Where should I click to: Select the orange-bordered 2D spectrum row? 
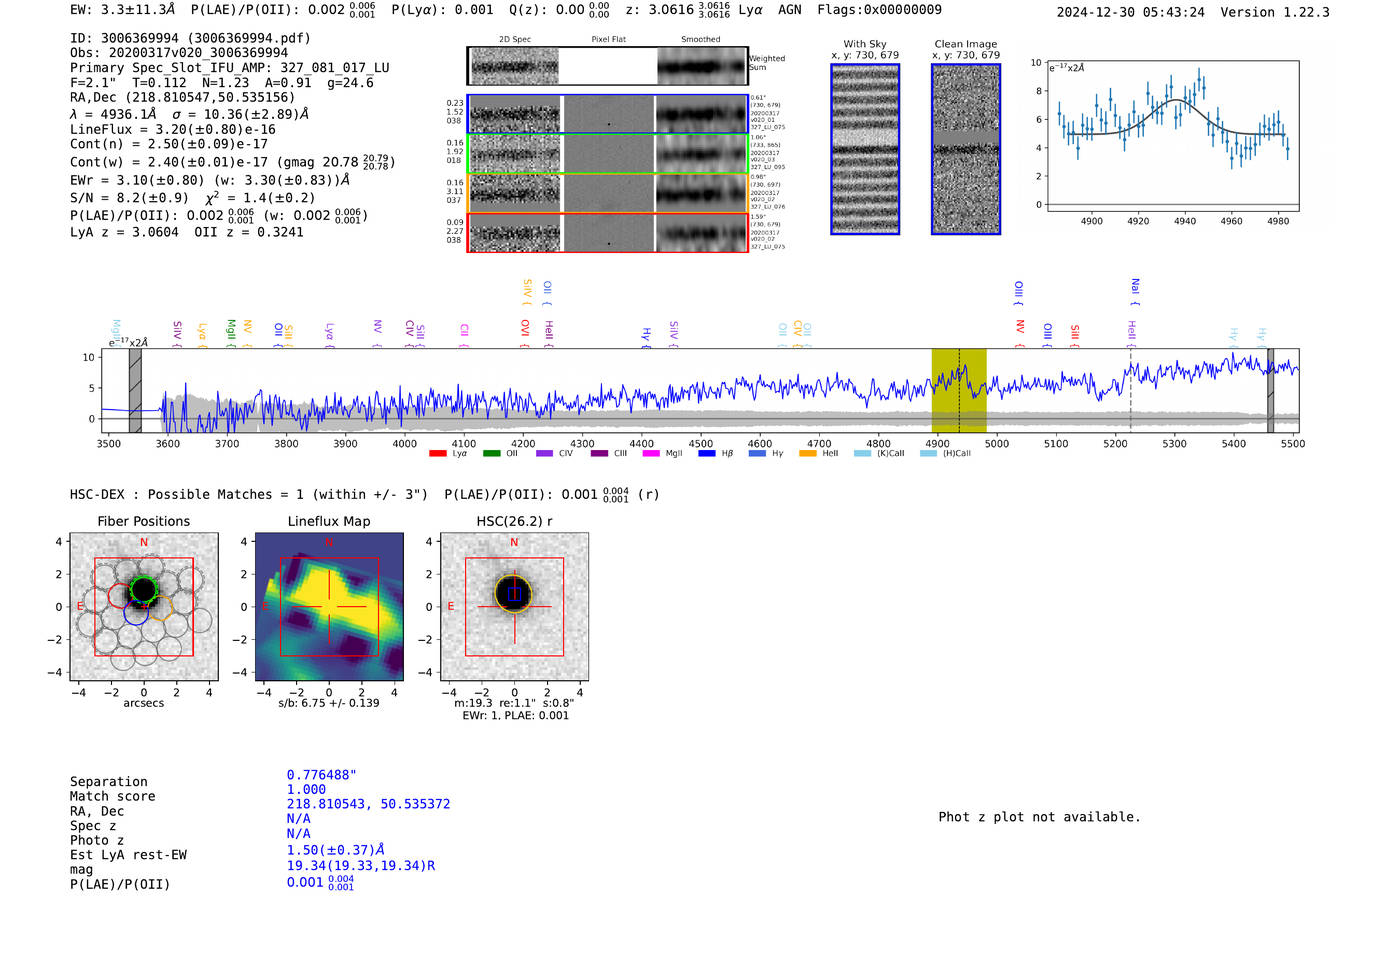608,193
